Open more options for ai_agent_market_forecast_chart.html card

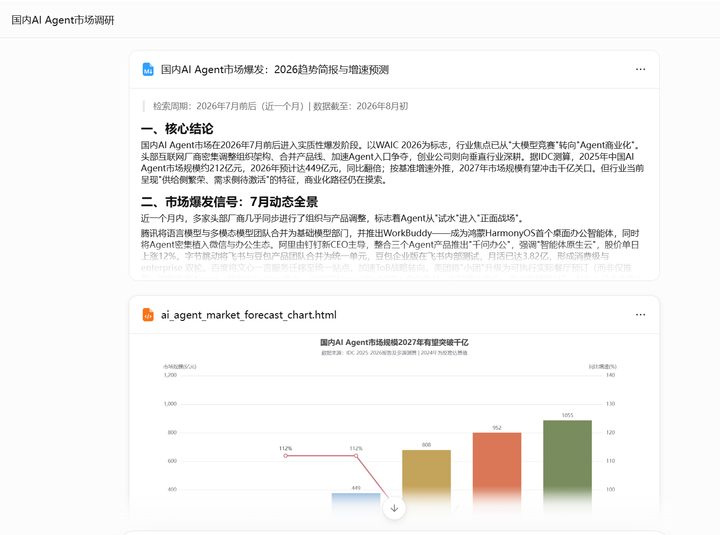coord(640,315)
